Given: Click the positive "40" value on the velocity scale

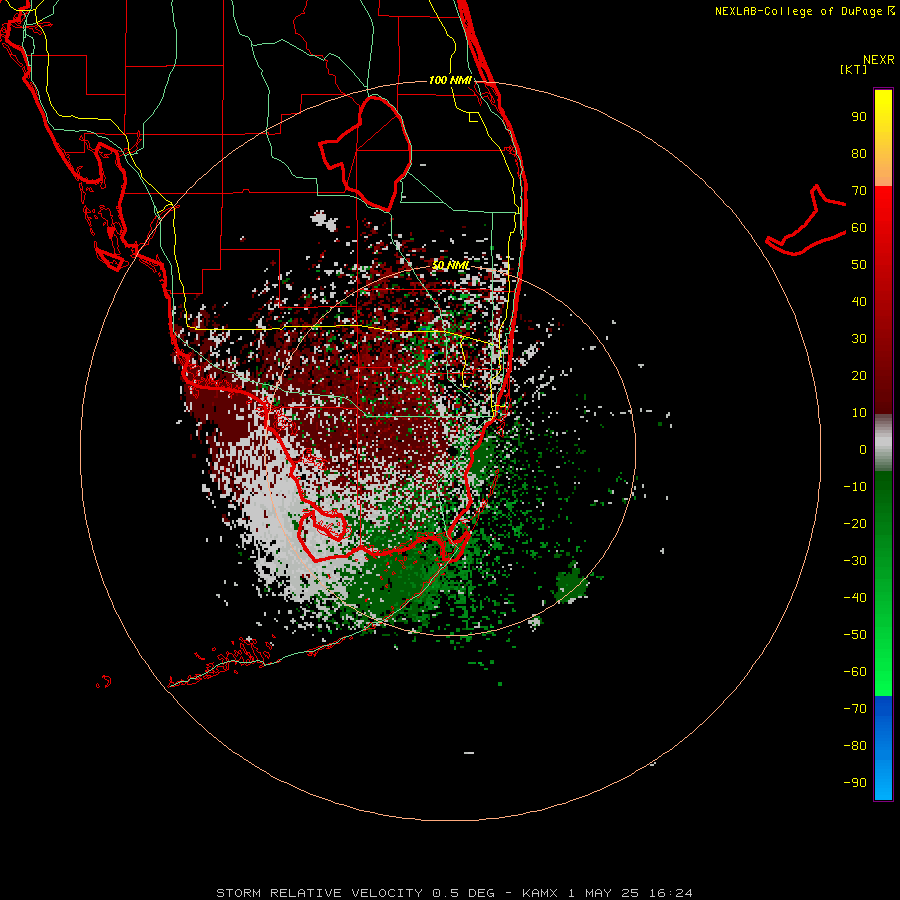Looking at the screenshot, I should pos(859,302).
